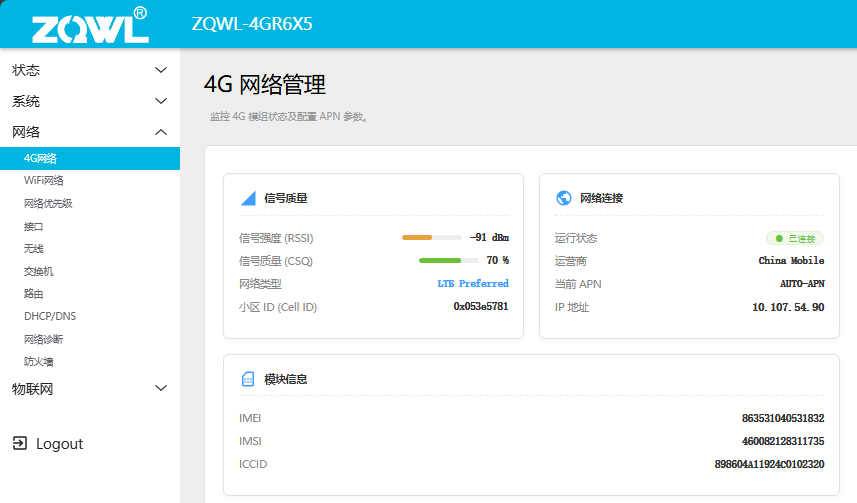Click the ICCID value 898604A11924C0102320
The image size is (857, 503).
(x=770, y=464)
